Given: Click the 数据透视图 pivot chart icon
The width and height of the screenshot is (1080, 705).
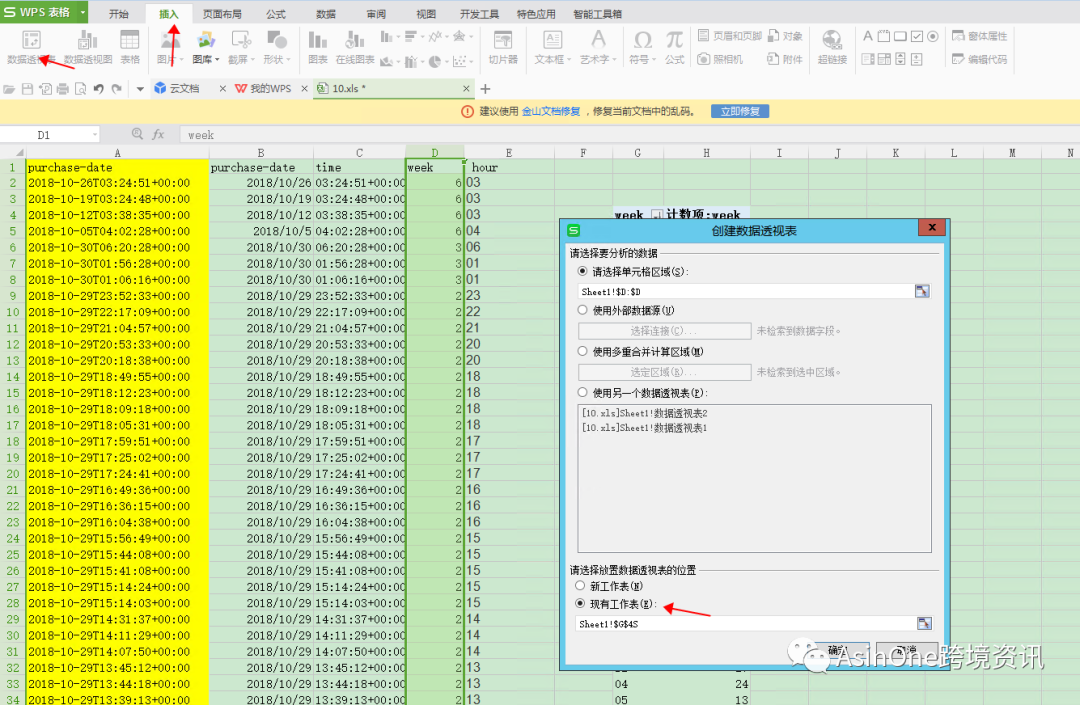Looking at the screenshot, I should click(87, 39).
